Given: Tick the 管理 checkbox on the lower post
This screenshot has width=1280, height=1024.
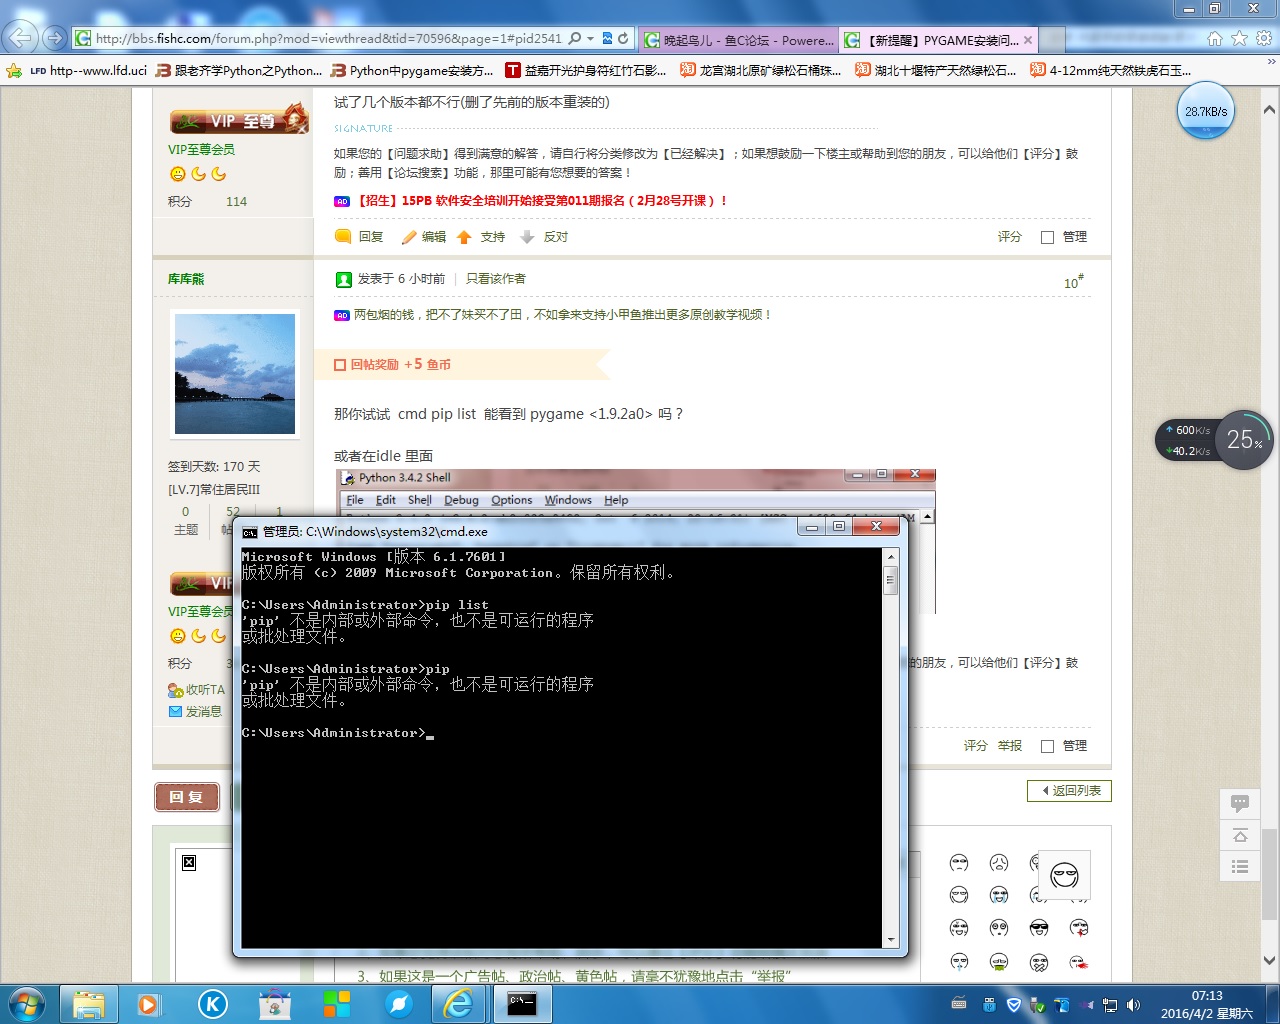Looking at the screenshot, I should click(x=1047, y=746).
